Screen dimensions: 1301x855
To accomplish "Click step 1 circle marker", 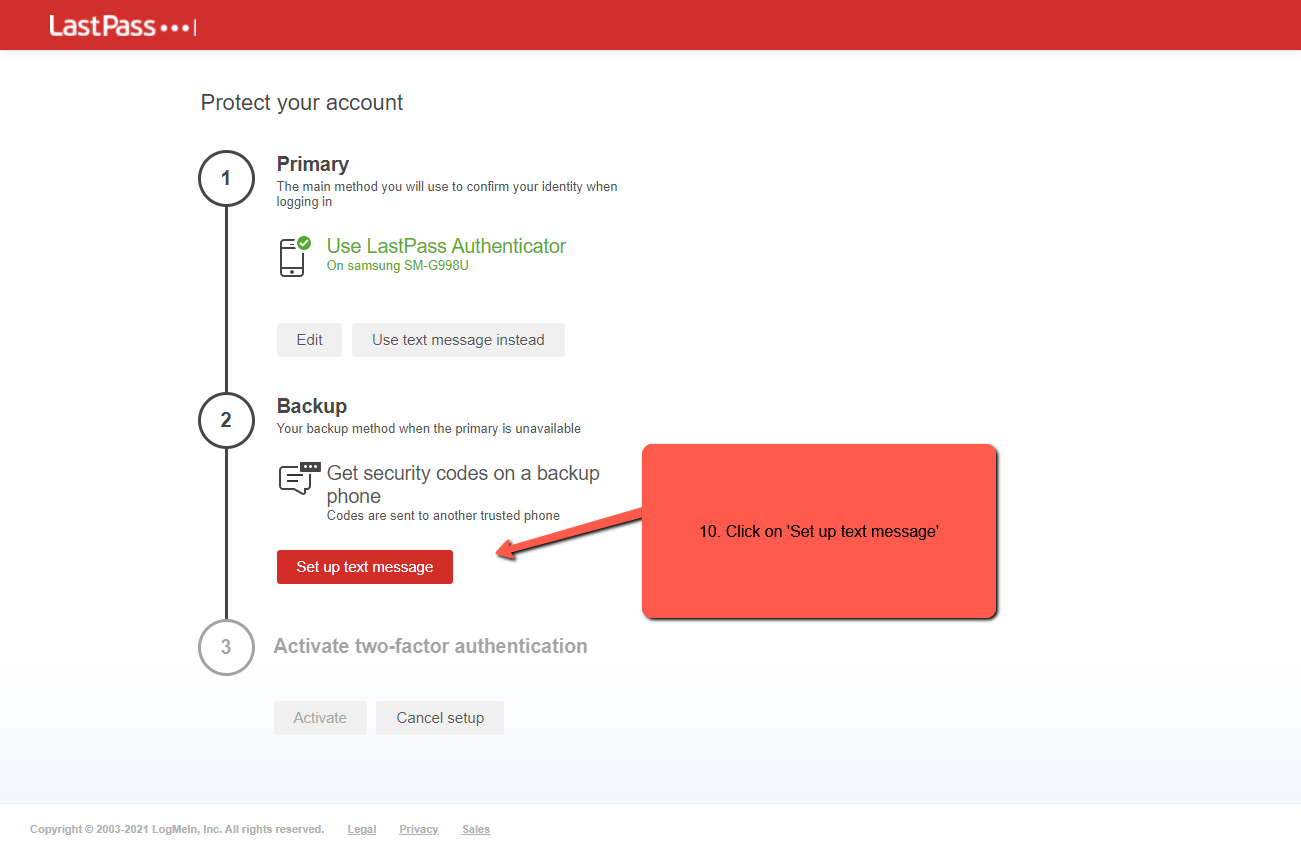I will [226, 178].
